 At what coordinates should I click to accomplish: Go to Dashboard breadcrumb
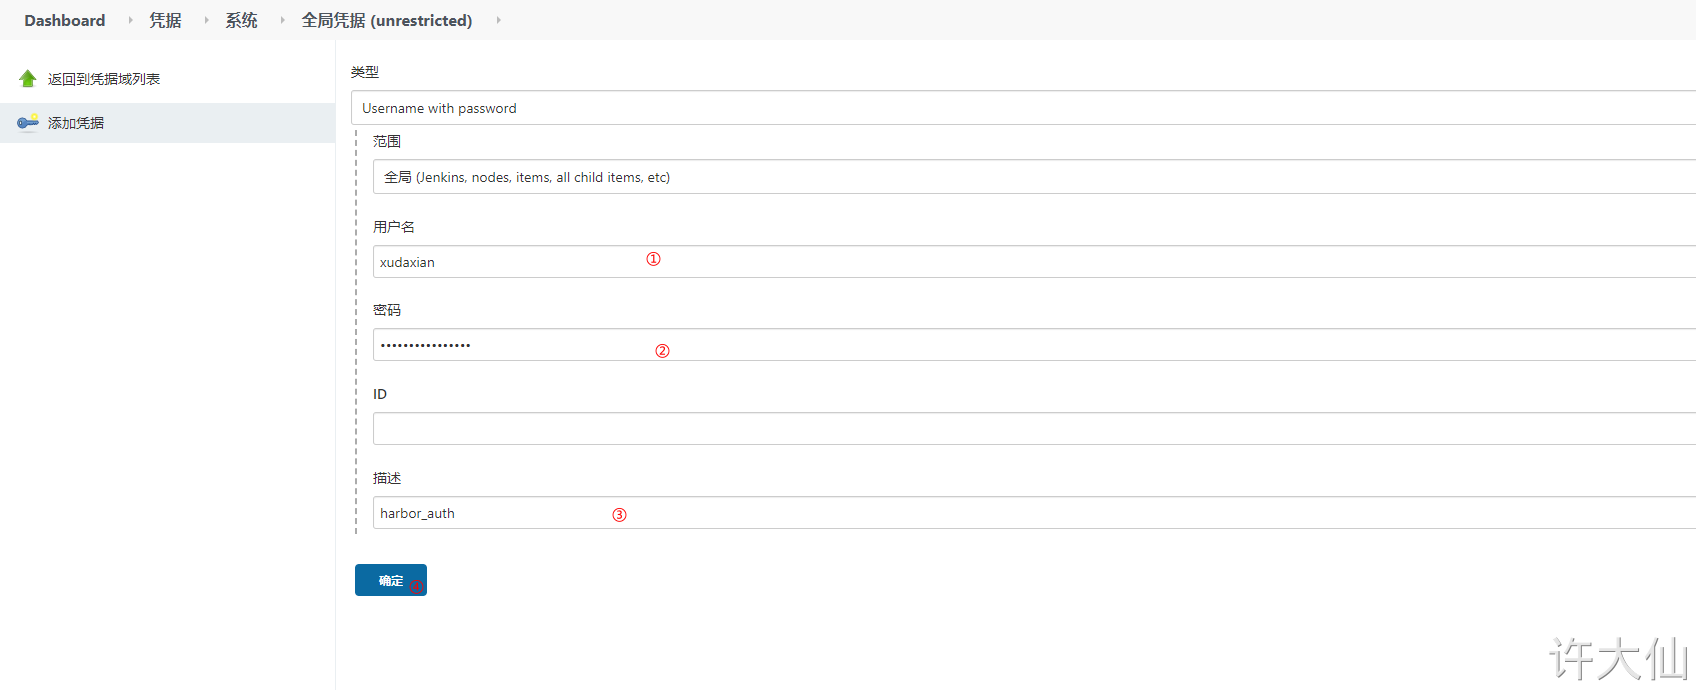(65, 20)
